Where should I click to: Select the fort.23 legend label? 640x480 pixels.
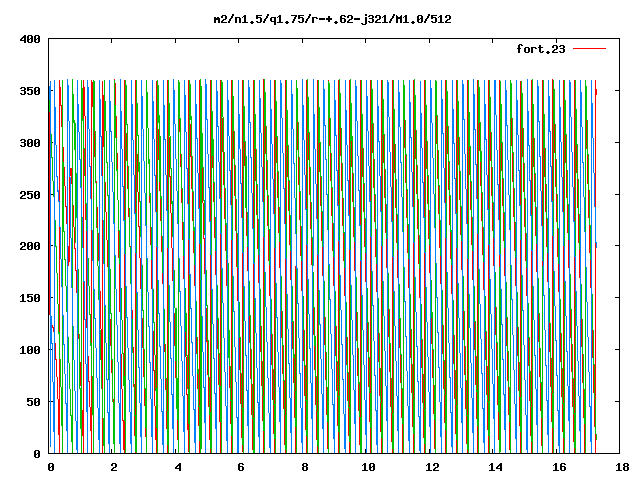[x=540, y=49]
